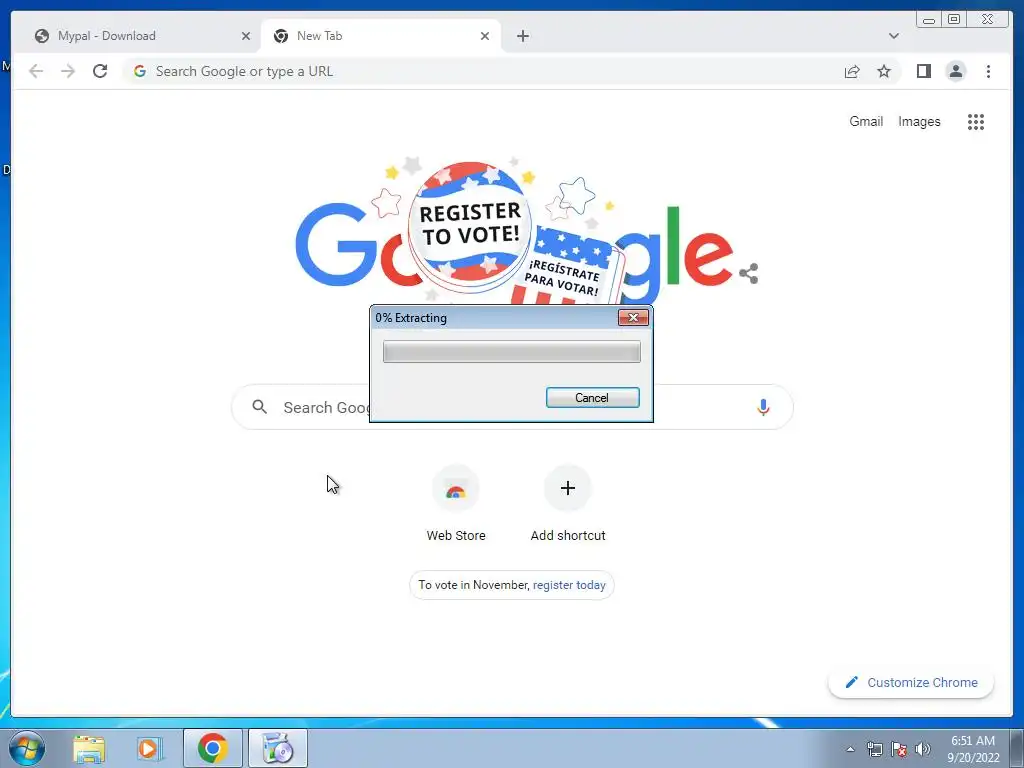Share this page via the share icon
The height and width of the screenshot is (768, 1024).
[x=852, y=71]
